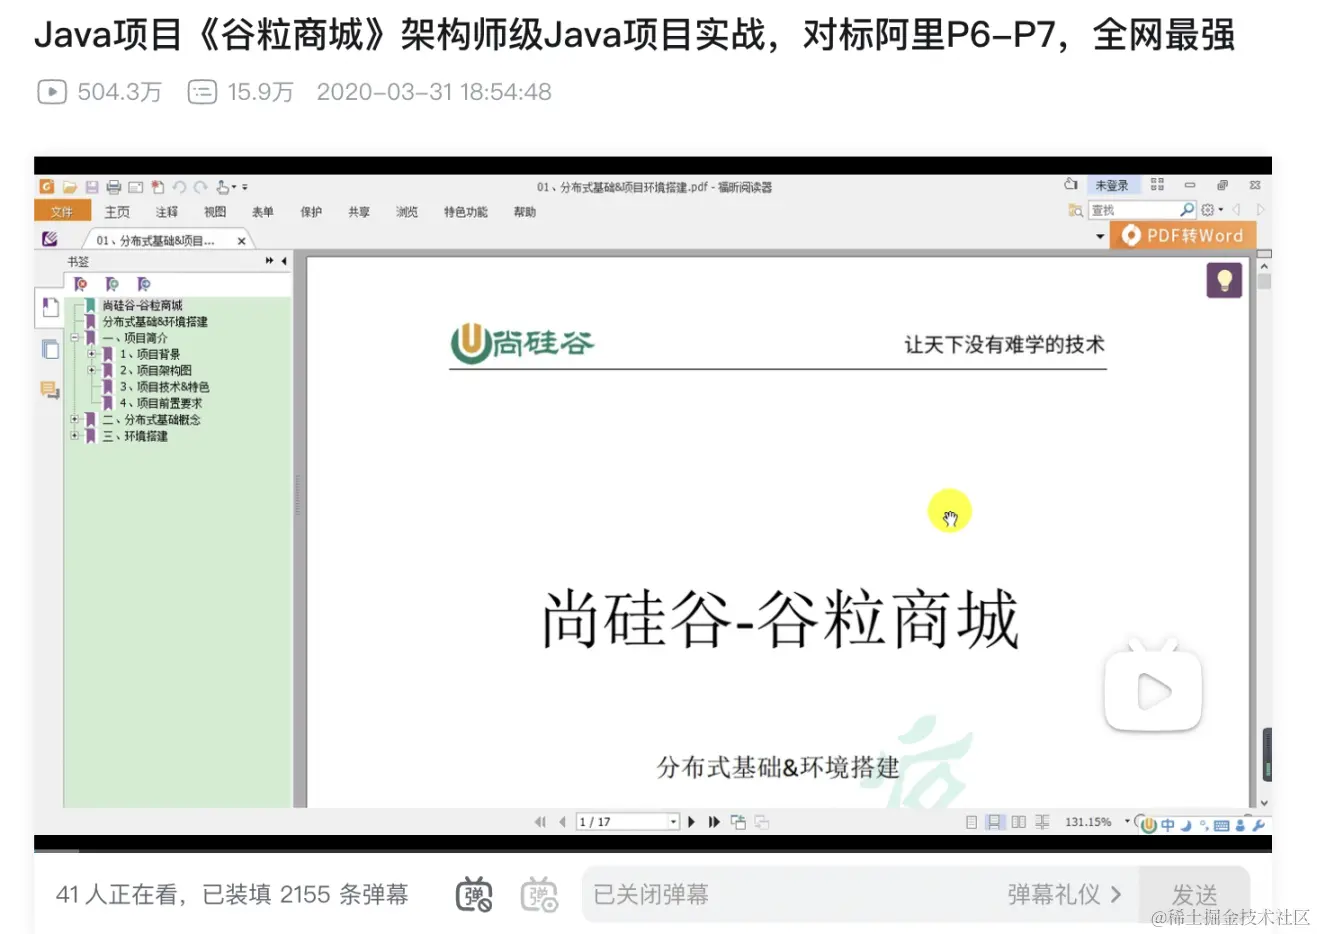Select the 3、项目技术&特色 bookmark

point(165,387)
